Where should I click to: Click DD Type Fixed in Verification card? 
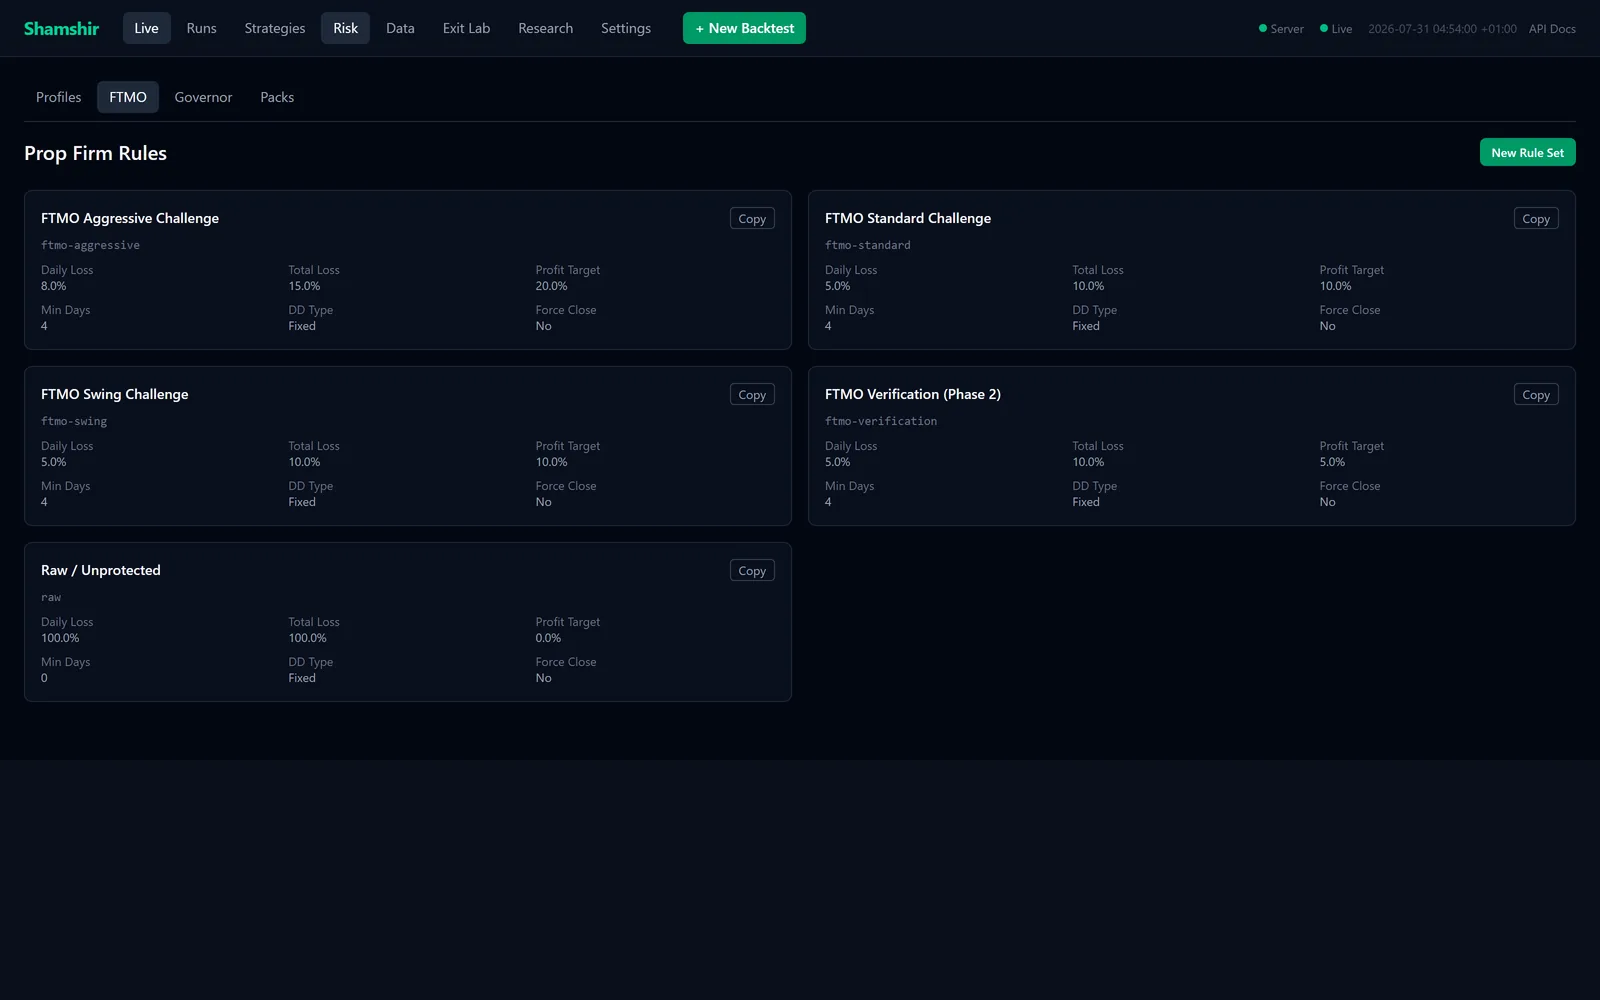pyautogui.click(x=1086, y=502)
